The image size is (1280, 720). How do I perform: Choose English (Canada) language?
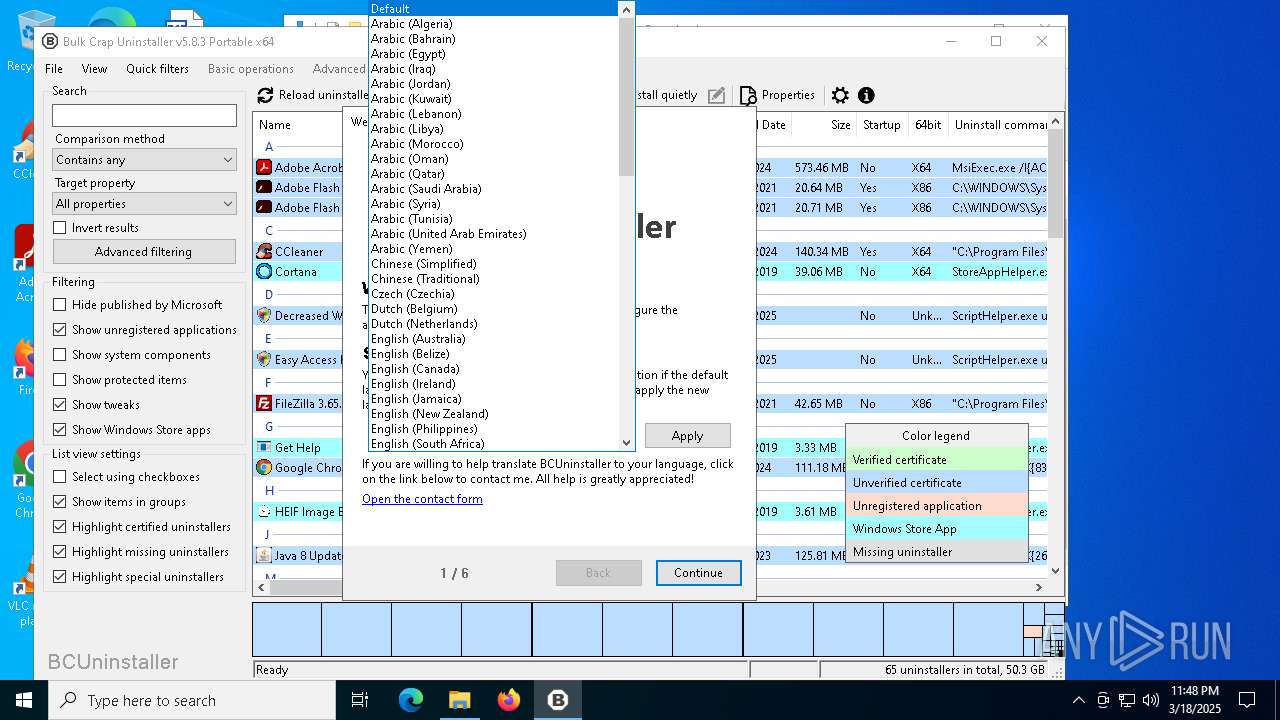[x=494, y=369]
